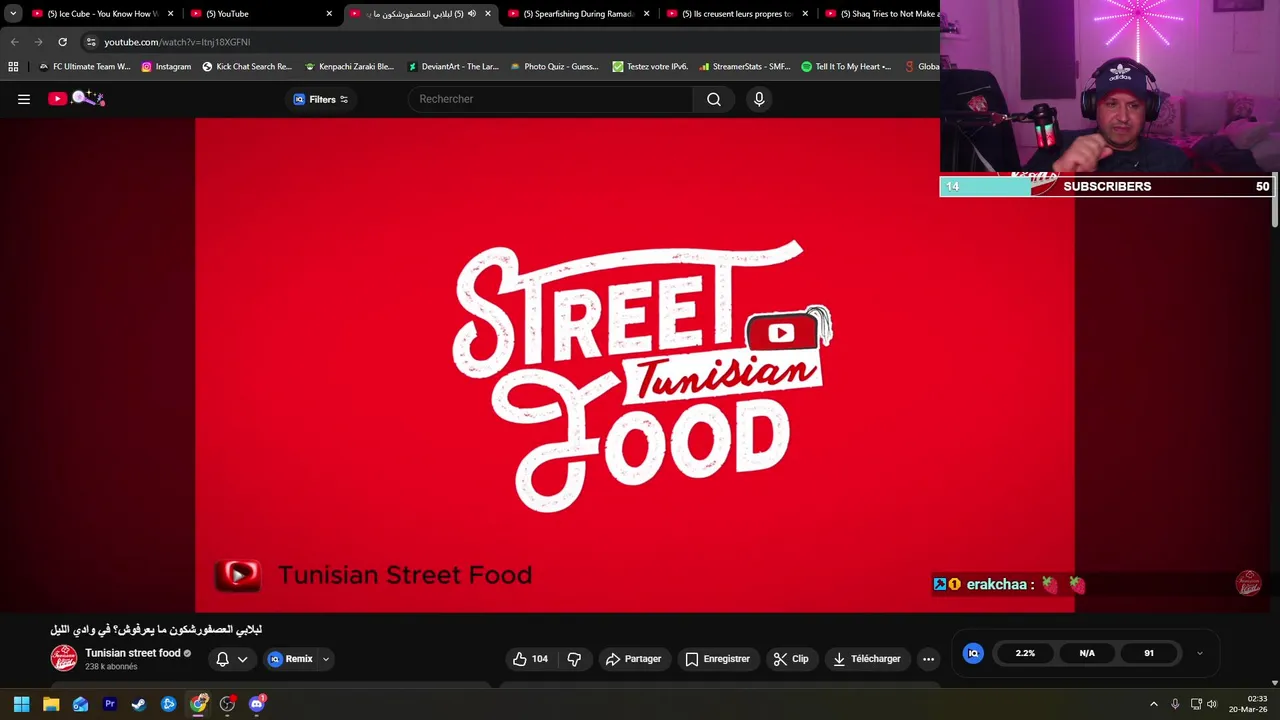Open the IQ Filters panel
The image size is (1280, 720).
(321, 99)
